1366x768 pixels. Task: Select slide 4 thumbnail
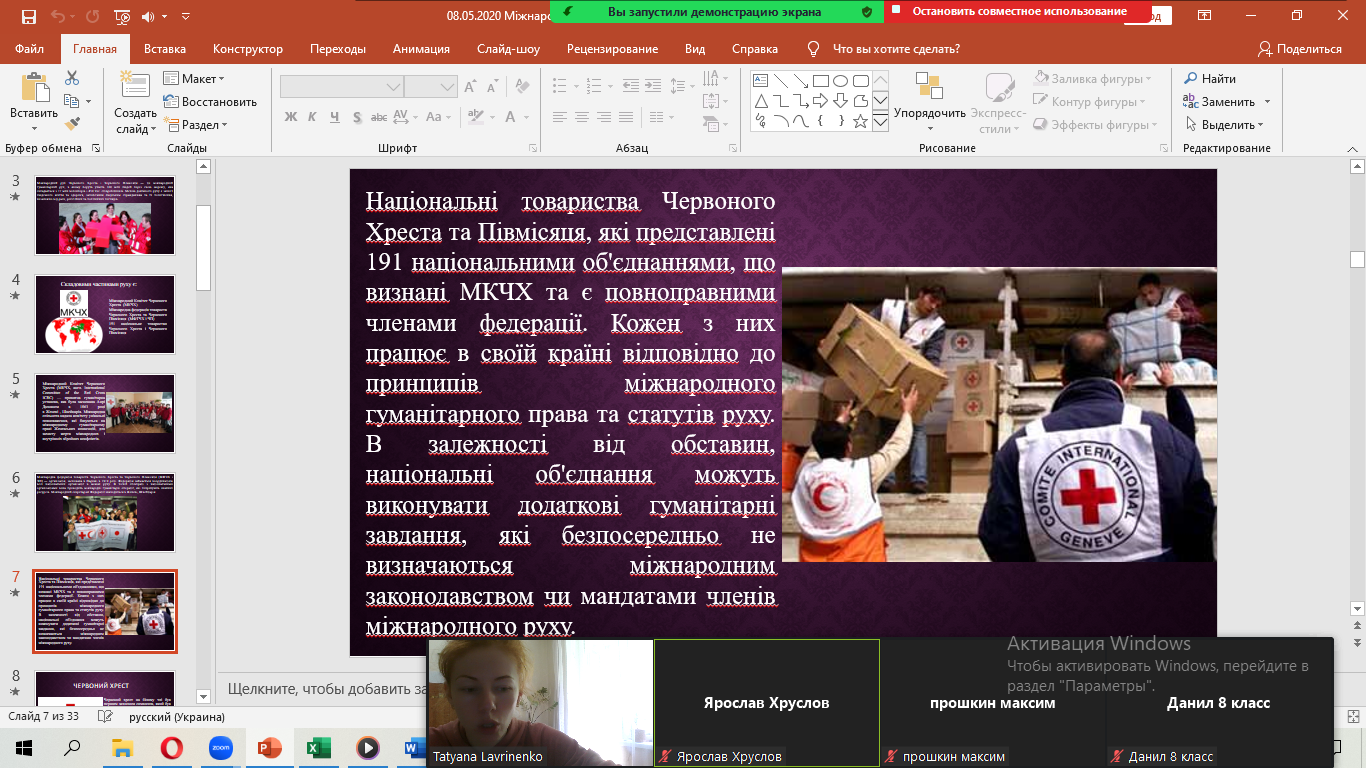(105, 314)
